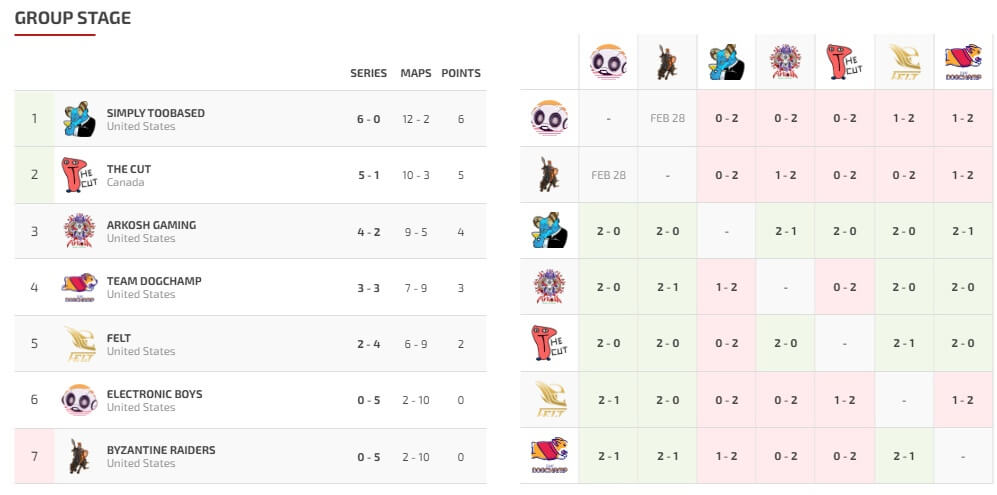Click The Cut logo in matrix header row
The height and width of the screenshot is (495, 997).
pyautogui.click(x=844, y=62)
